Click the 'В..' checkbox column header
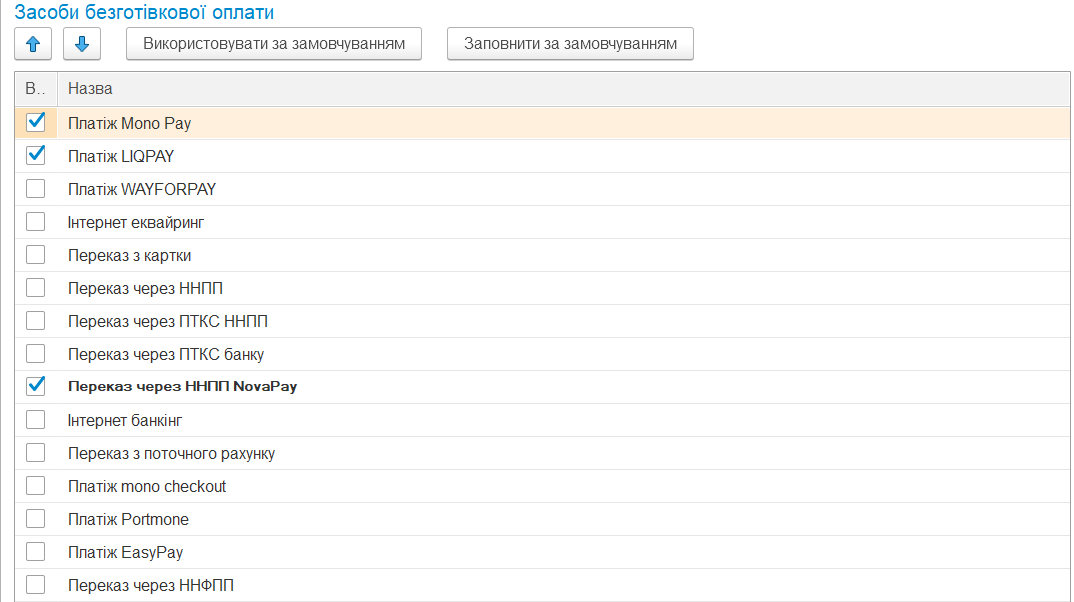The height and width of the screenshot is (602, 1074). click(x=35, y=89)
